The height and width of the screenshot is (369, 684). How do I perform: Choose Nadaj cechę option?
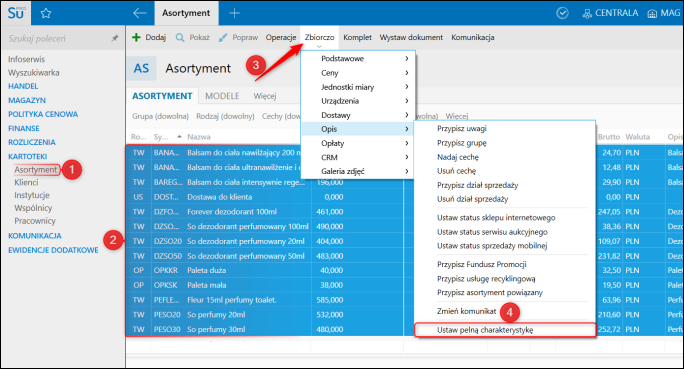[x=458, y=157]
